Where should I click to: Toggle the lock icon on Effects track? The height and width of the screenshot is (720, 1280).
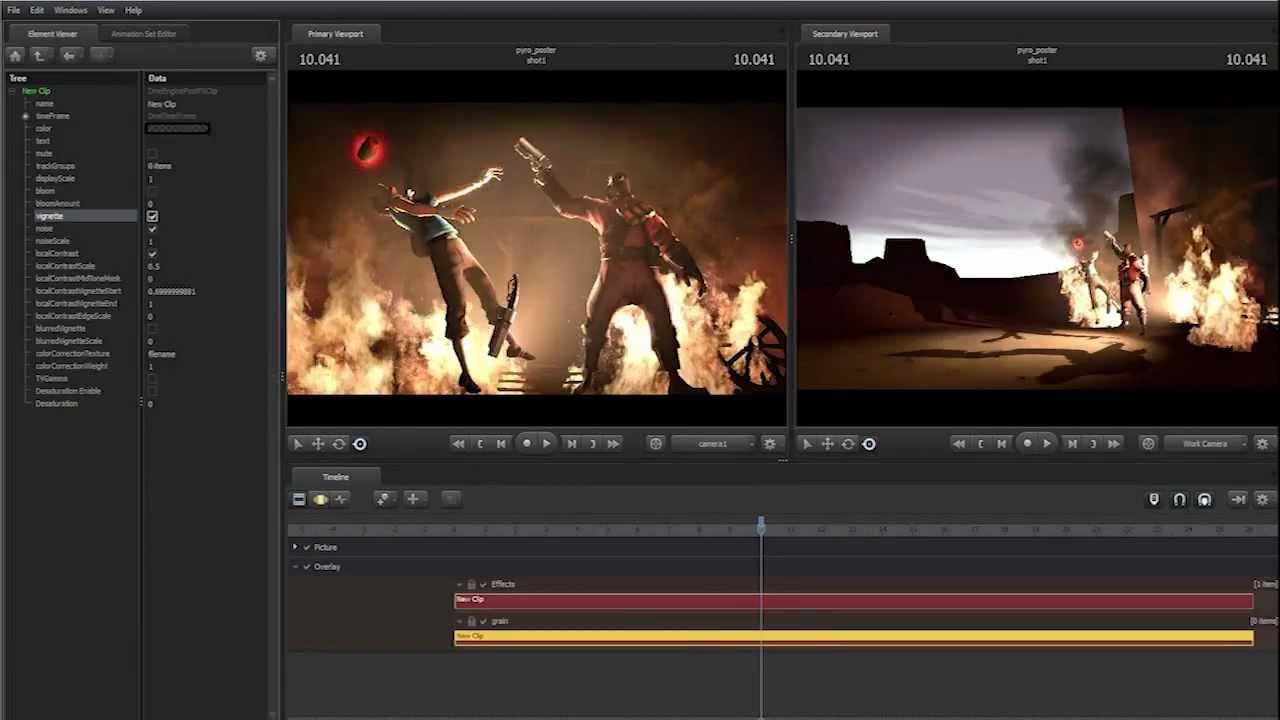point(472,585)
